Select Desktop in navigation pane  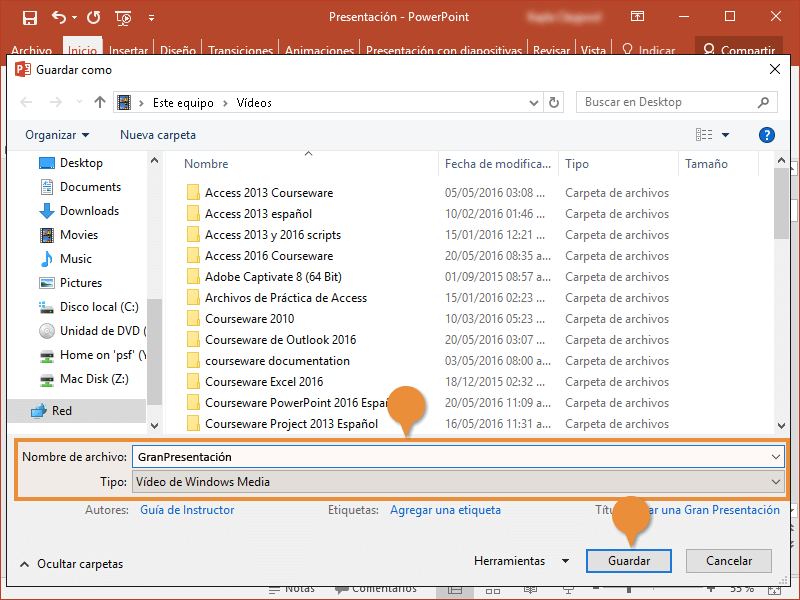pos(71,163)
